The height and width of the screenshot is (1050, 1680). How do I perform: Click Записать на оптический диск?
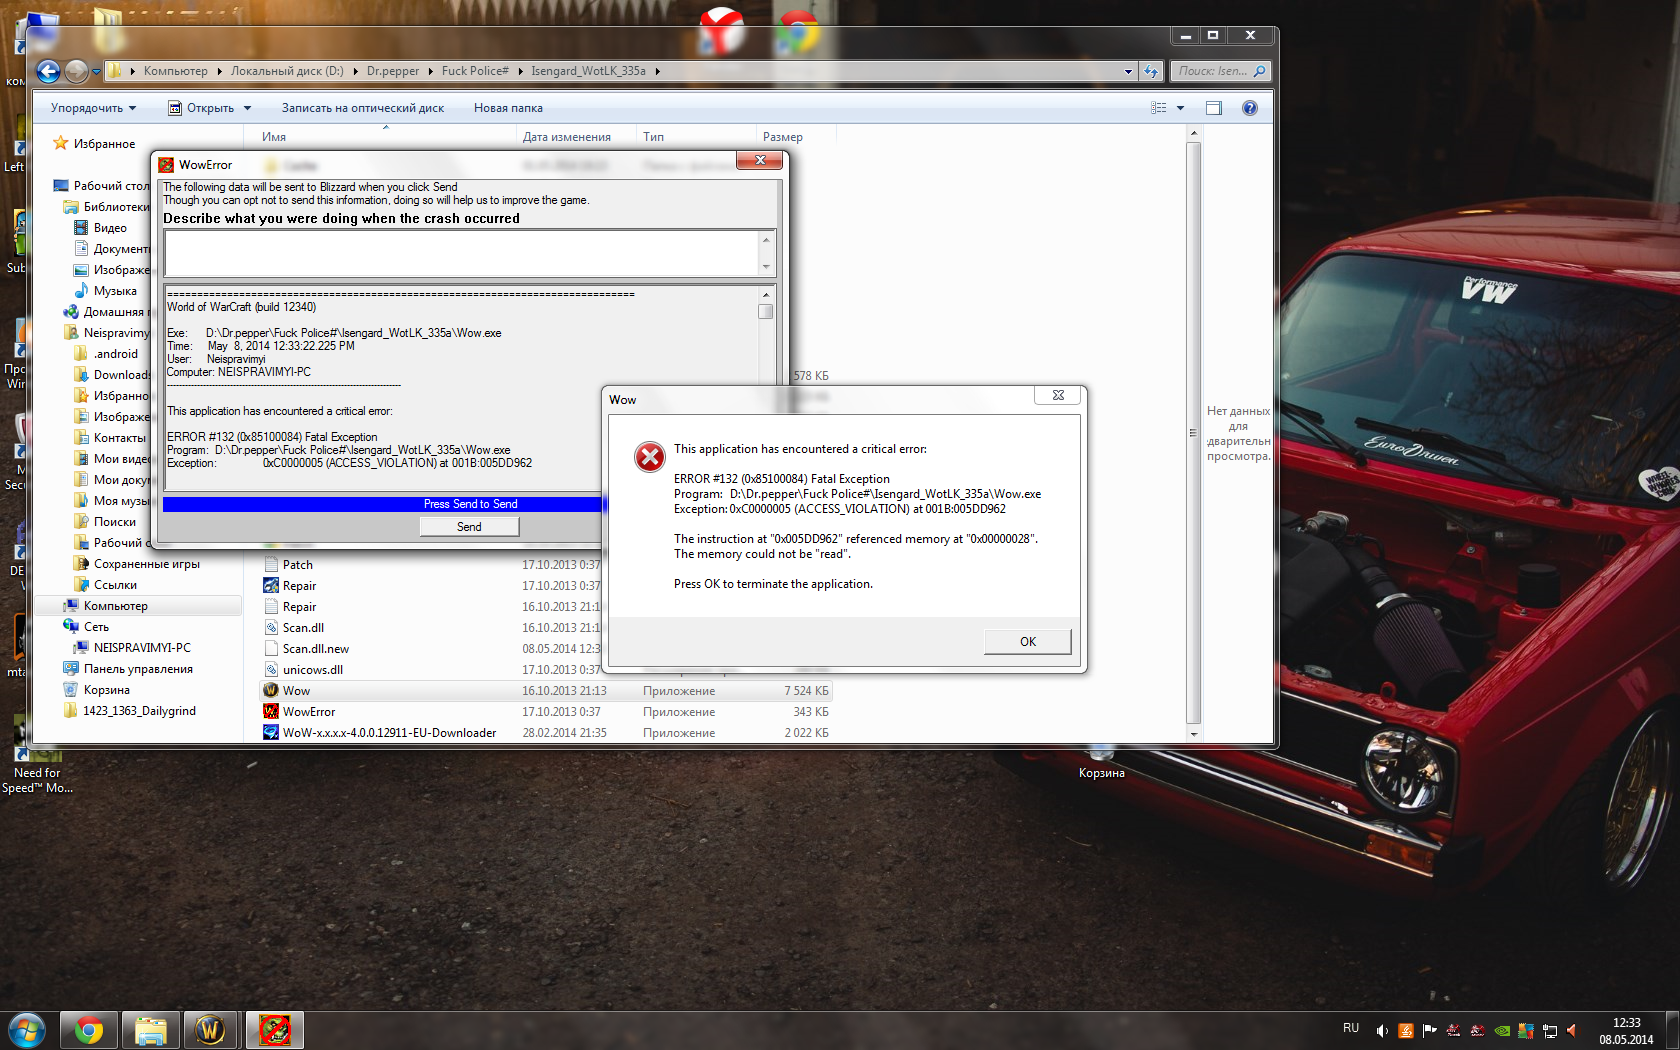[362, 108]
